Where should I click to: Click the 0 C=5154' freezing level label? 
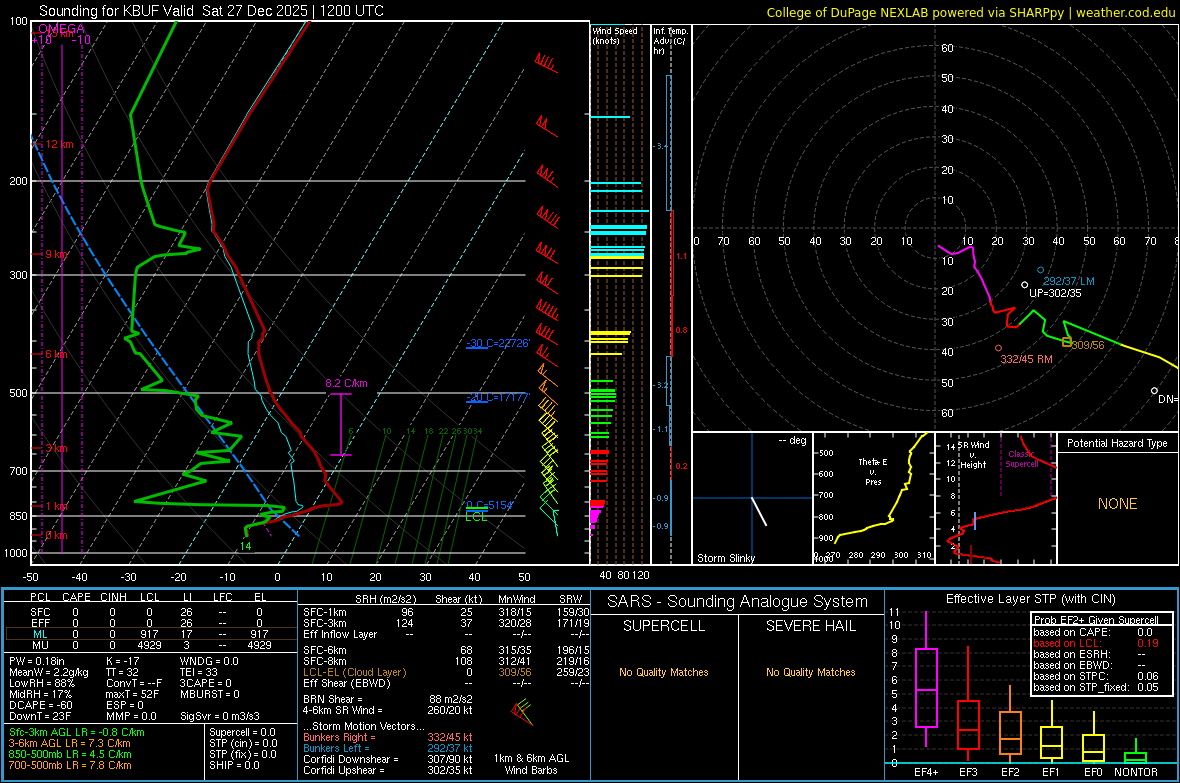coord(489,505)
